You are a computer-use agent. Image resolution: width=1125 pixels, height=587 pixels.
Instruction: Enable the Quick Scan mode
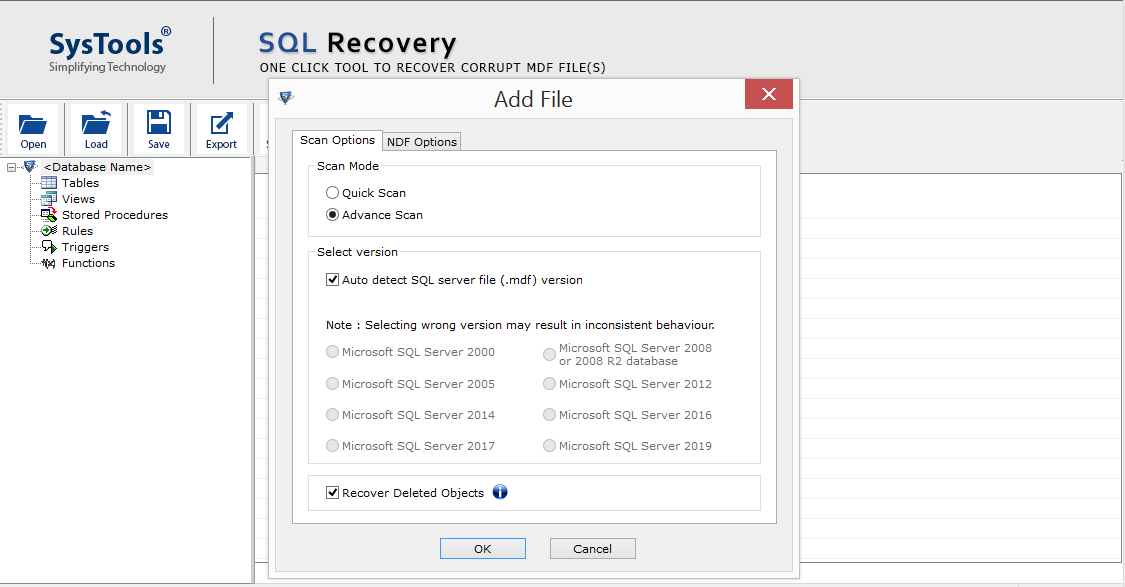click(x=332, y=192)
